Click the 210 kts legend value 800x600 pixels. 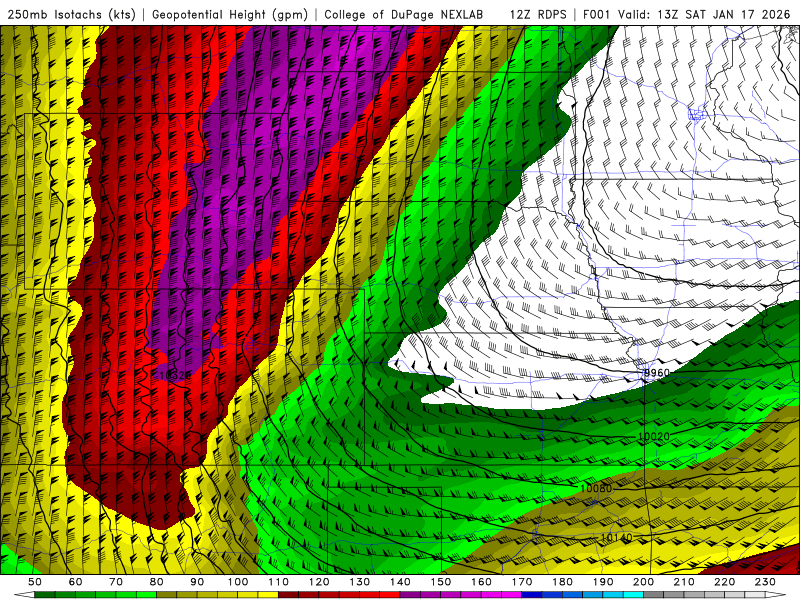pos(684,582)
